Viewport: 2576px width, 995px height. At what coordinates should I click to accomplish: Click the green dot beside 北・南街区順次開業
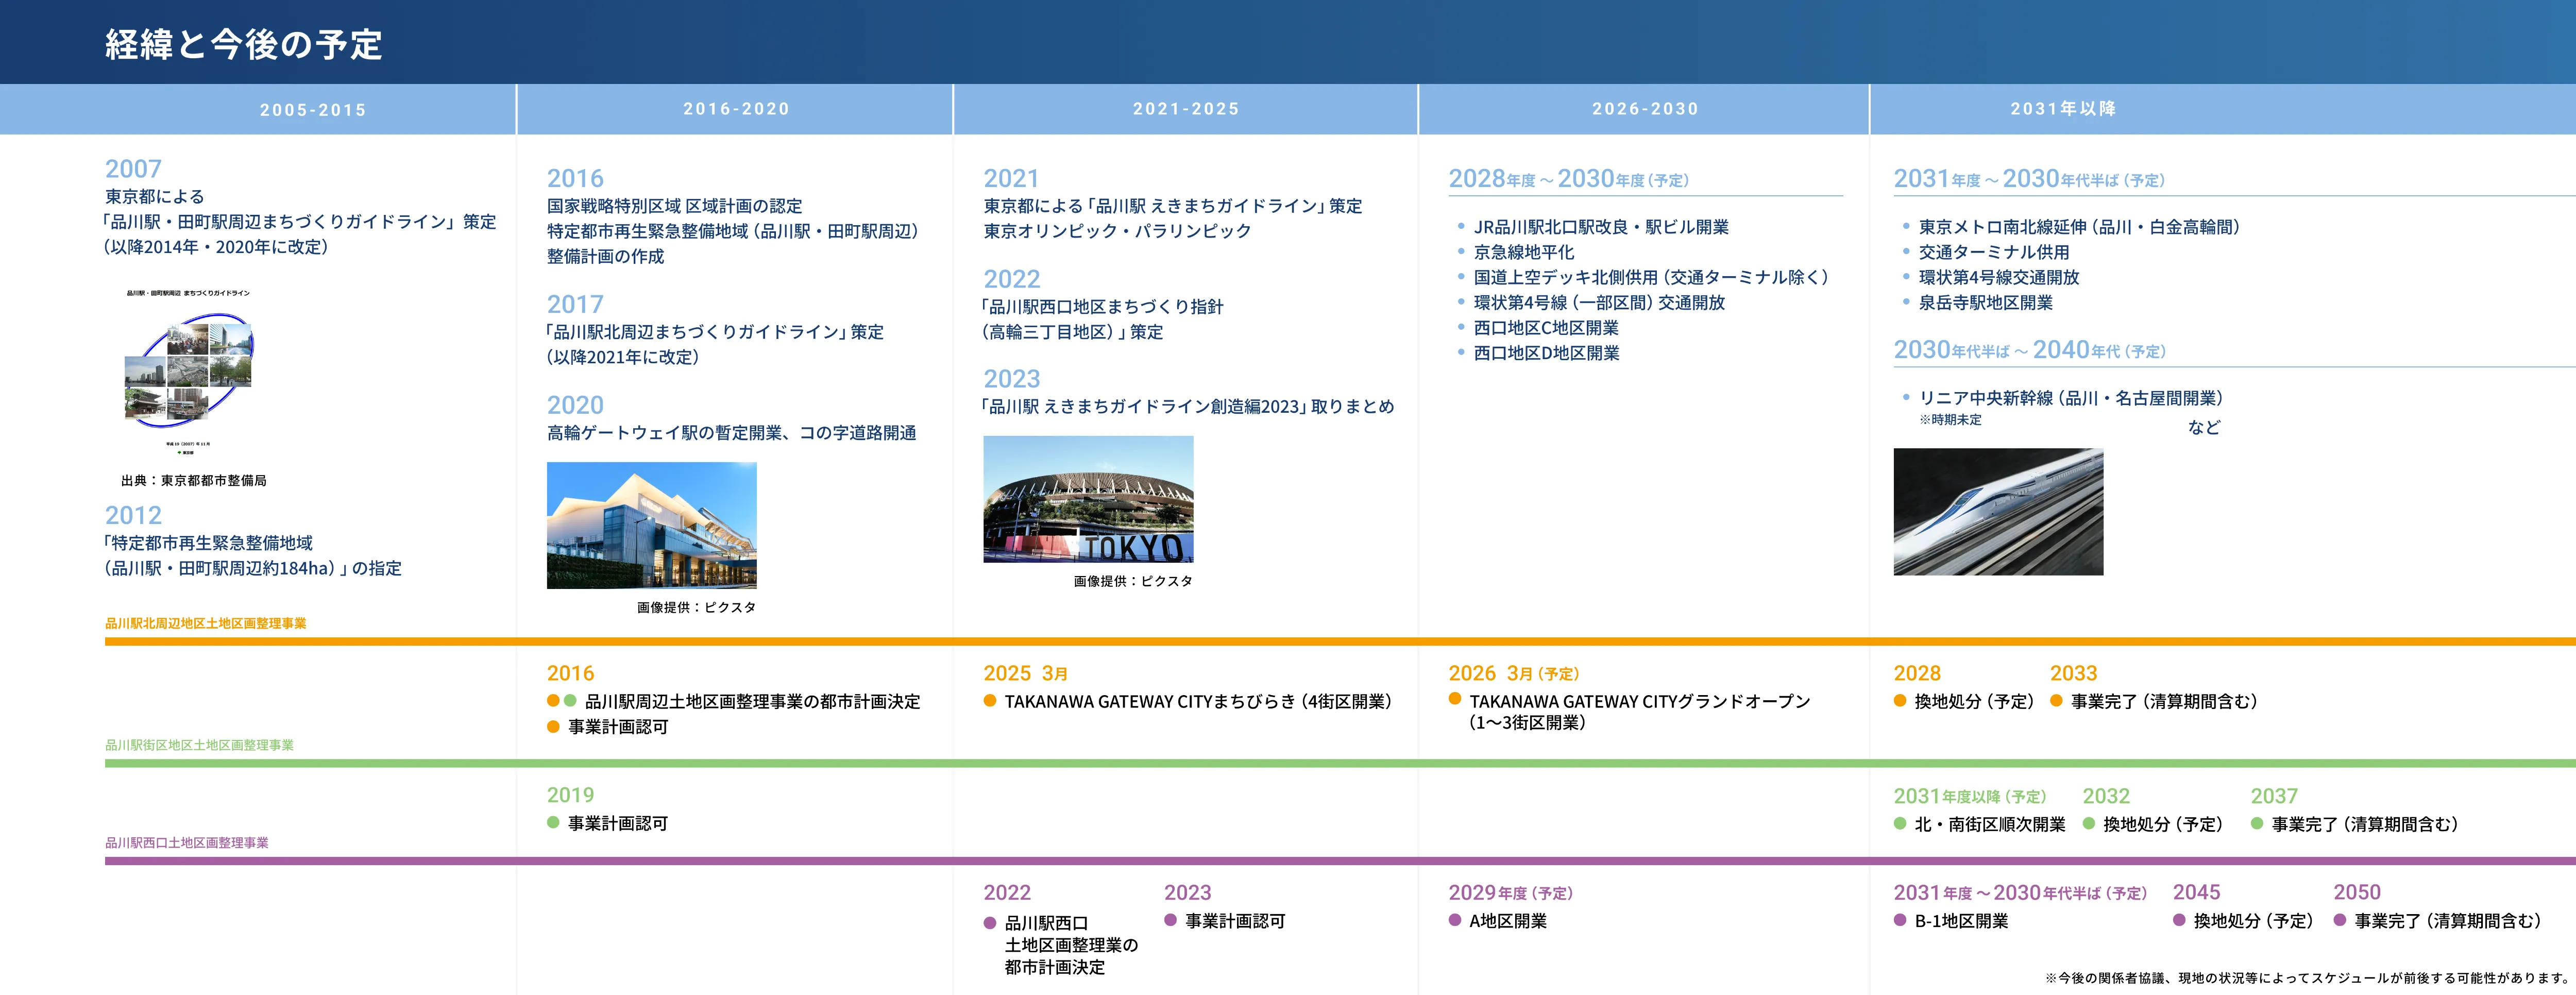coord(1900,824)
